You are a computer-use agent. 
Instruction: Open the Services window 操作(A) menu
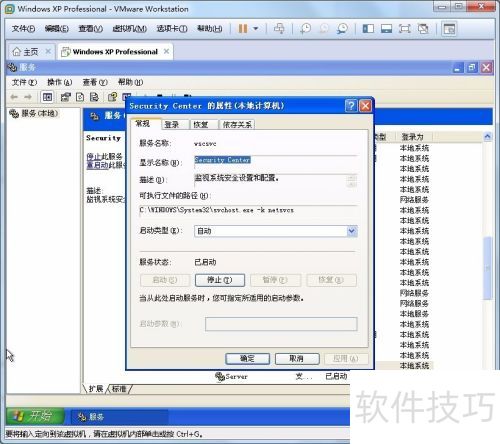(59, 82)
